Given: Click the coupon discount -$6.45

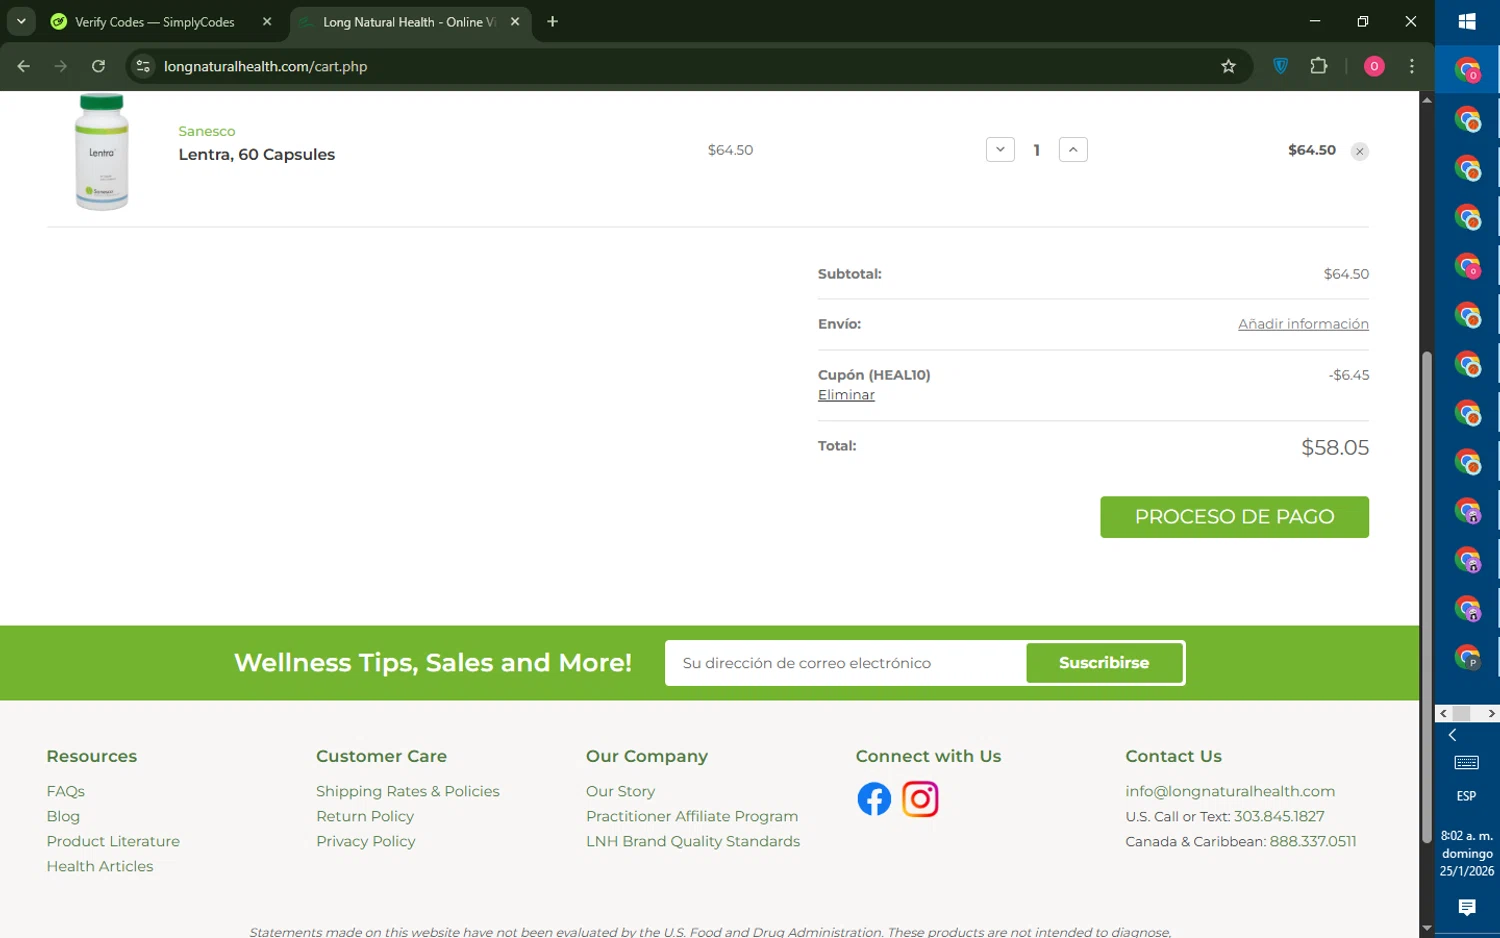Looking at the screenshot, I should [x=1349, y=375].
